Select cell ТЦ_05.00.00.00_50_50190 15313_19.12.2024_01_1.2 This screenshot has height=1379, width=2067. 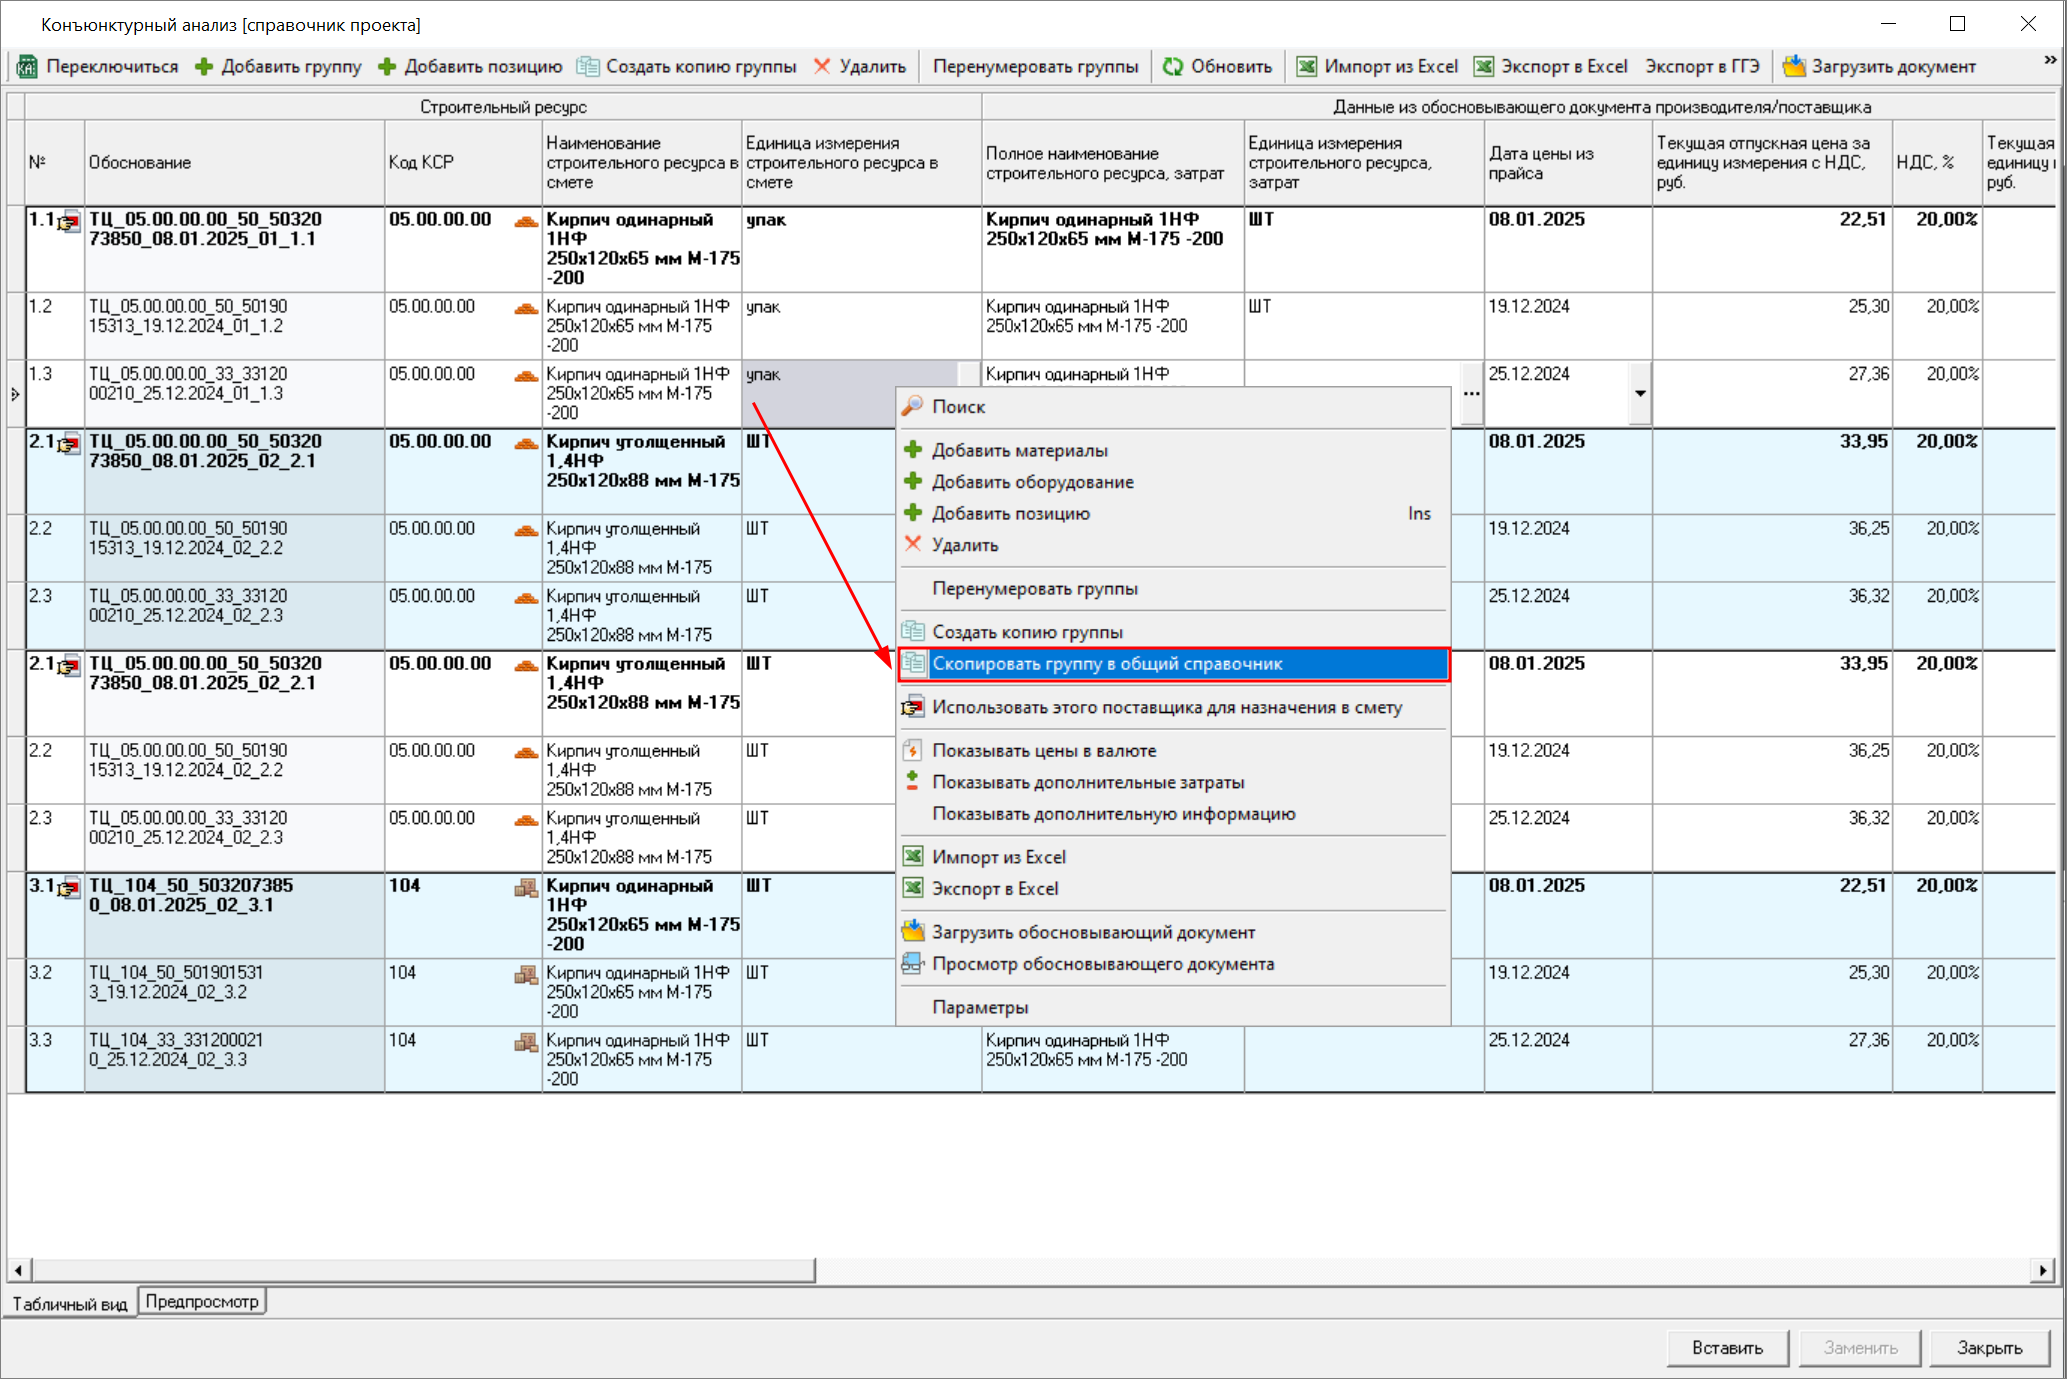pyautogui.click(x=234, y=326)
